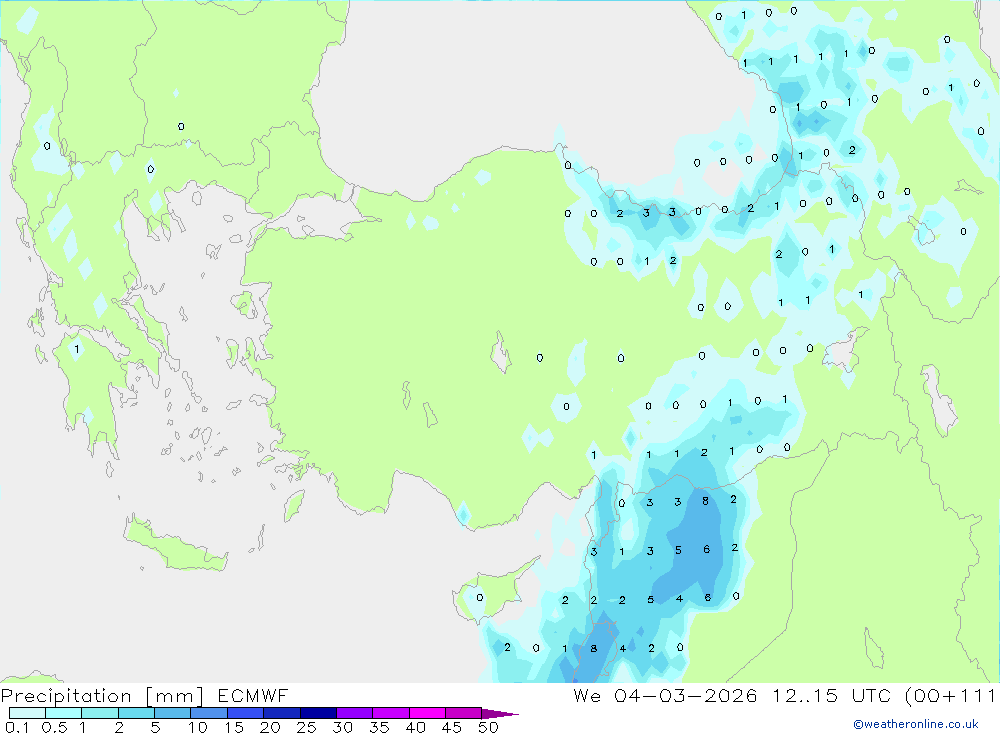Click the "45" legend scale label
The height and width of the screenshot is (733, 1000).
point(452,727)
